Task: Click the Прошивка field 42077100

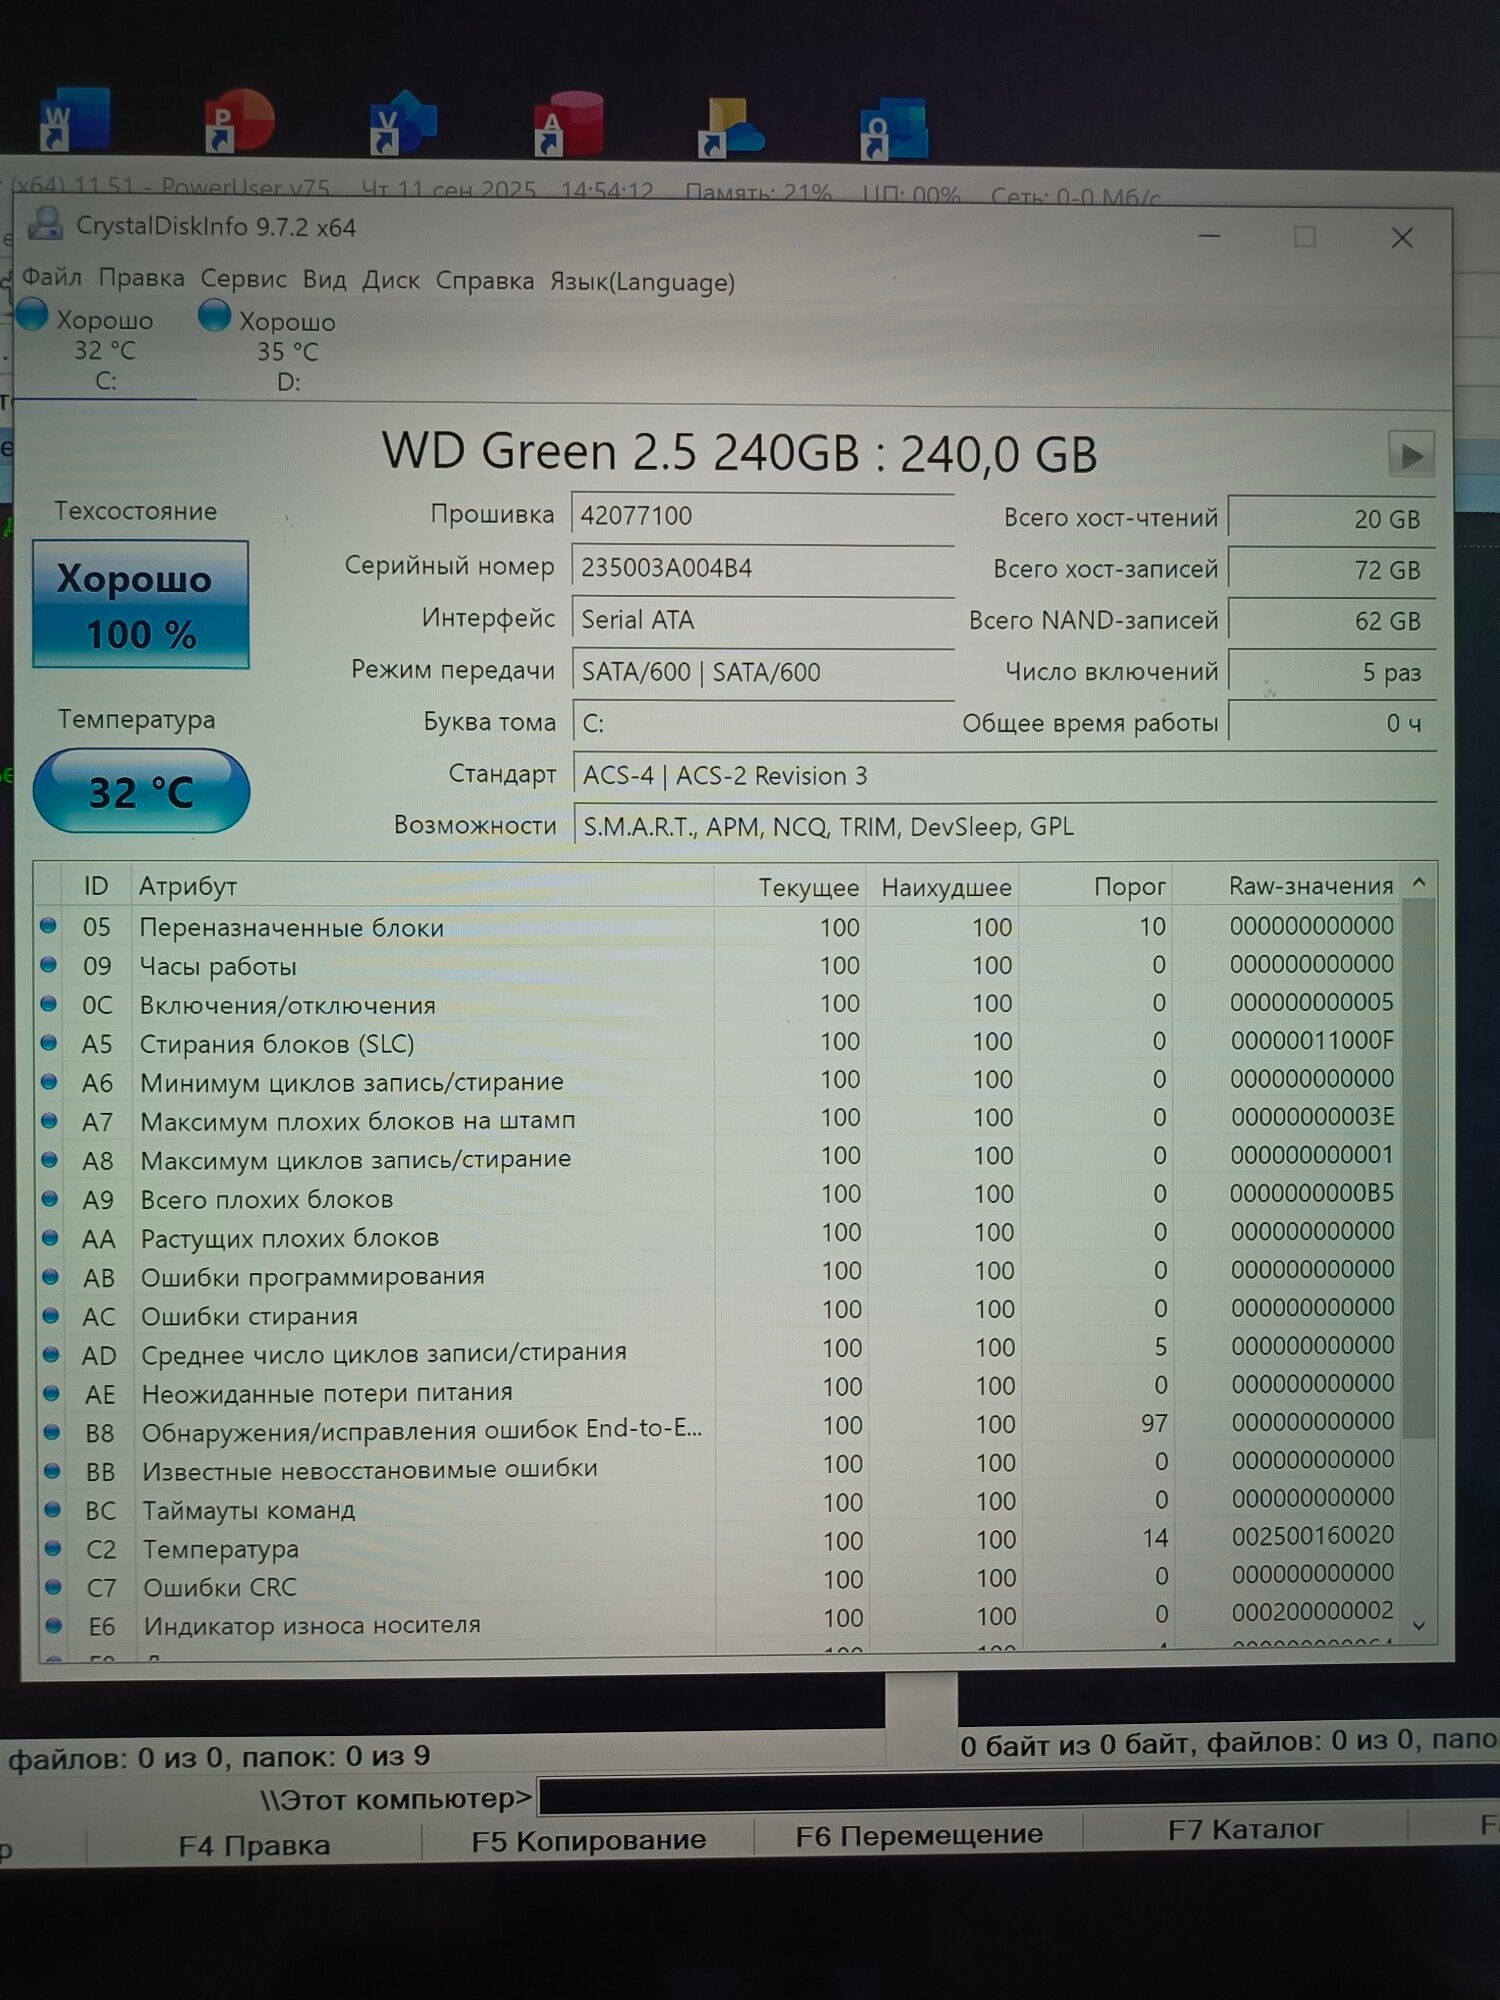Action: click(763, 516)
